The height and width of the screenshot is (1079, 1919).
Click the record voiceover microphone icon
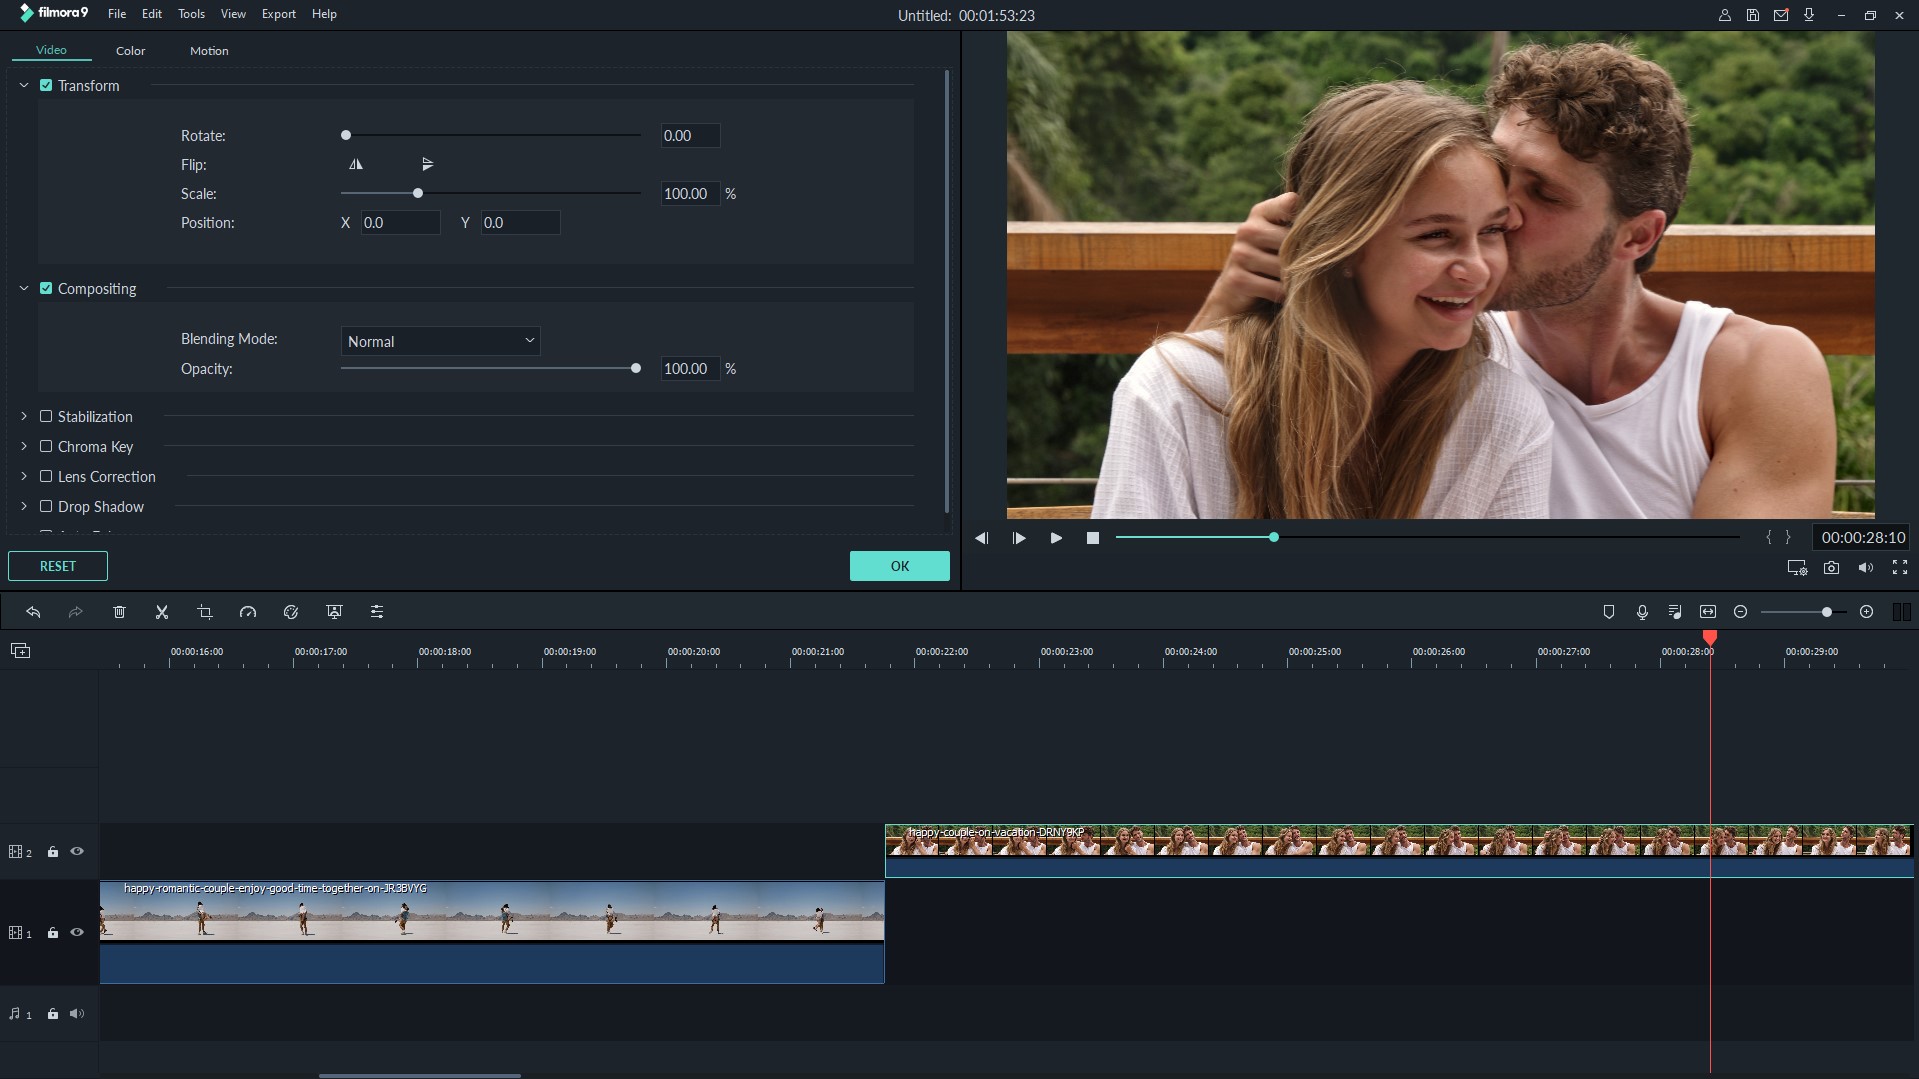pos(1642,612)
